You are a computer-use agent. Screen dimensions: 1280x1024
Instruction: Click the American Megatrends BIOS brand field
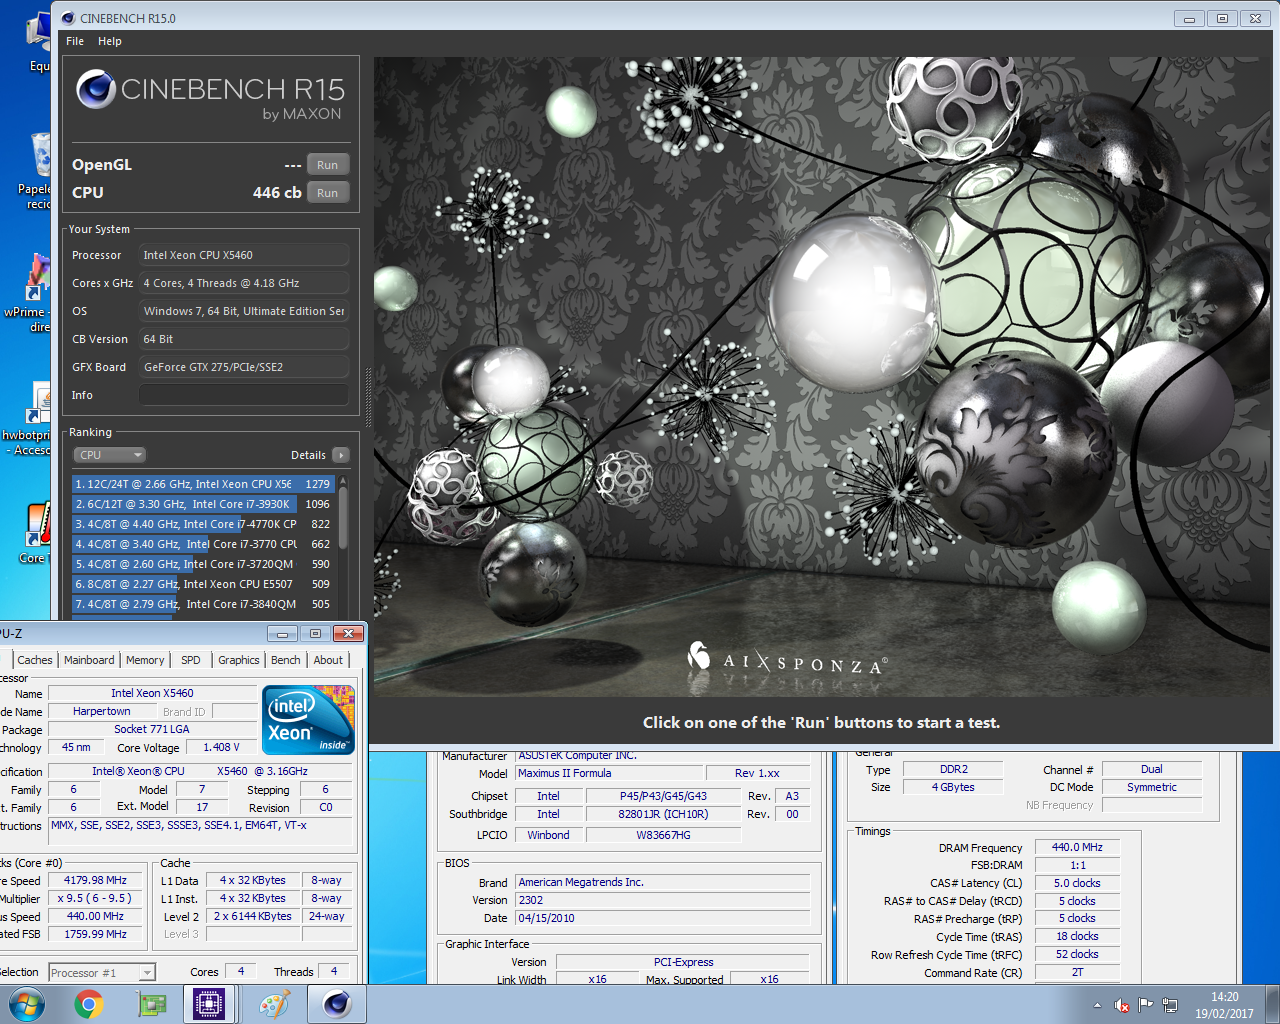663,882
